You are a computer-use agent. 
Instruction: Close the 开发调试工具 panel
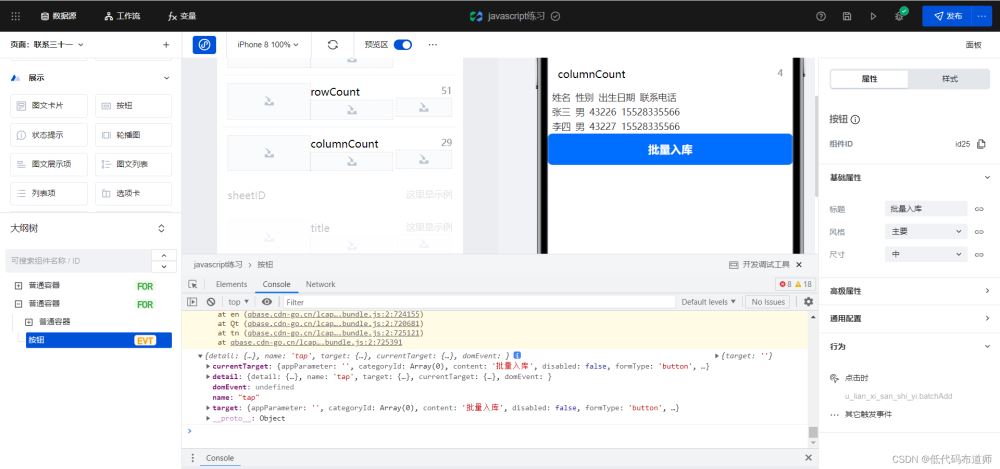pyautogui.click(x=799, y=264)
